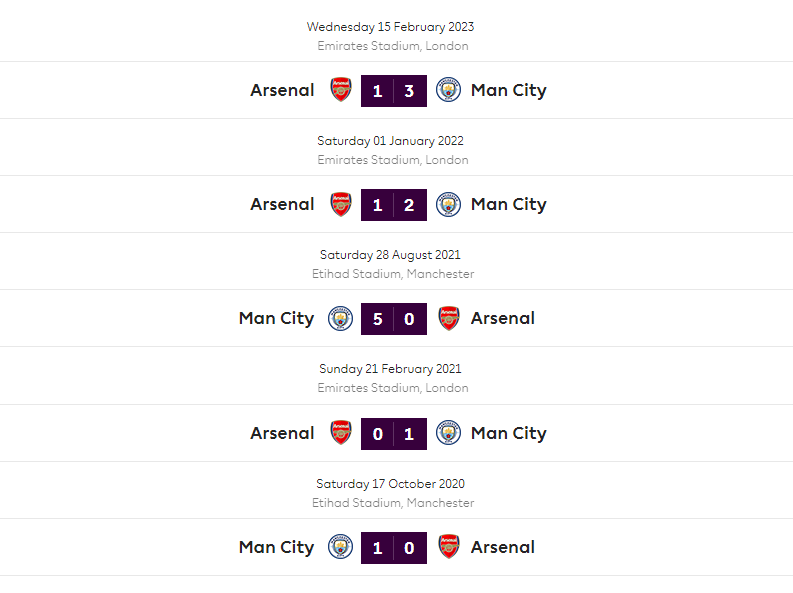Click Arsenal team name in 15 February 2023 match

click(282, 90)
